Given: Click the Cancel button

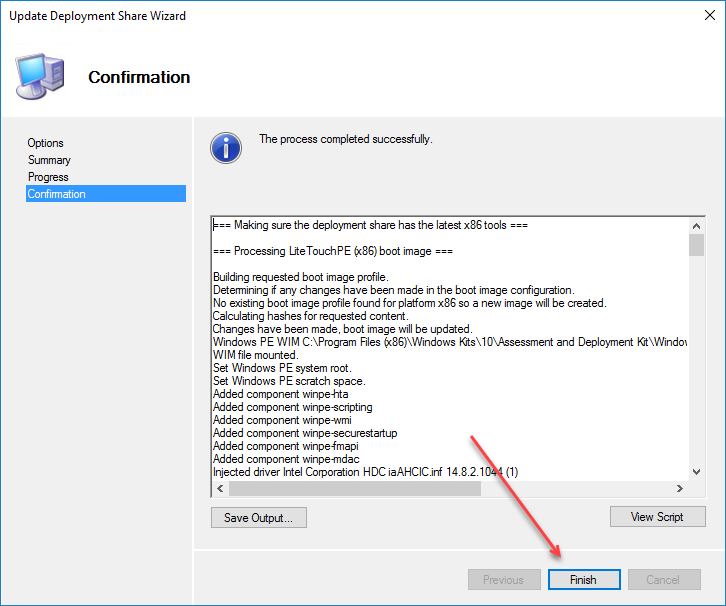Looking at the screenshot, I should (x=663, y=580).
